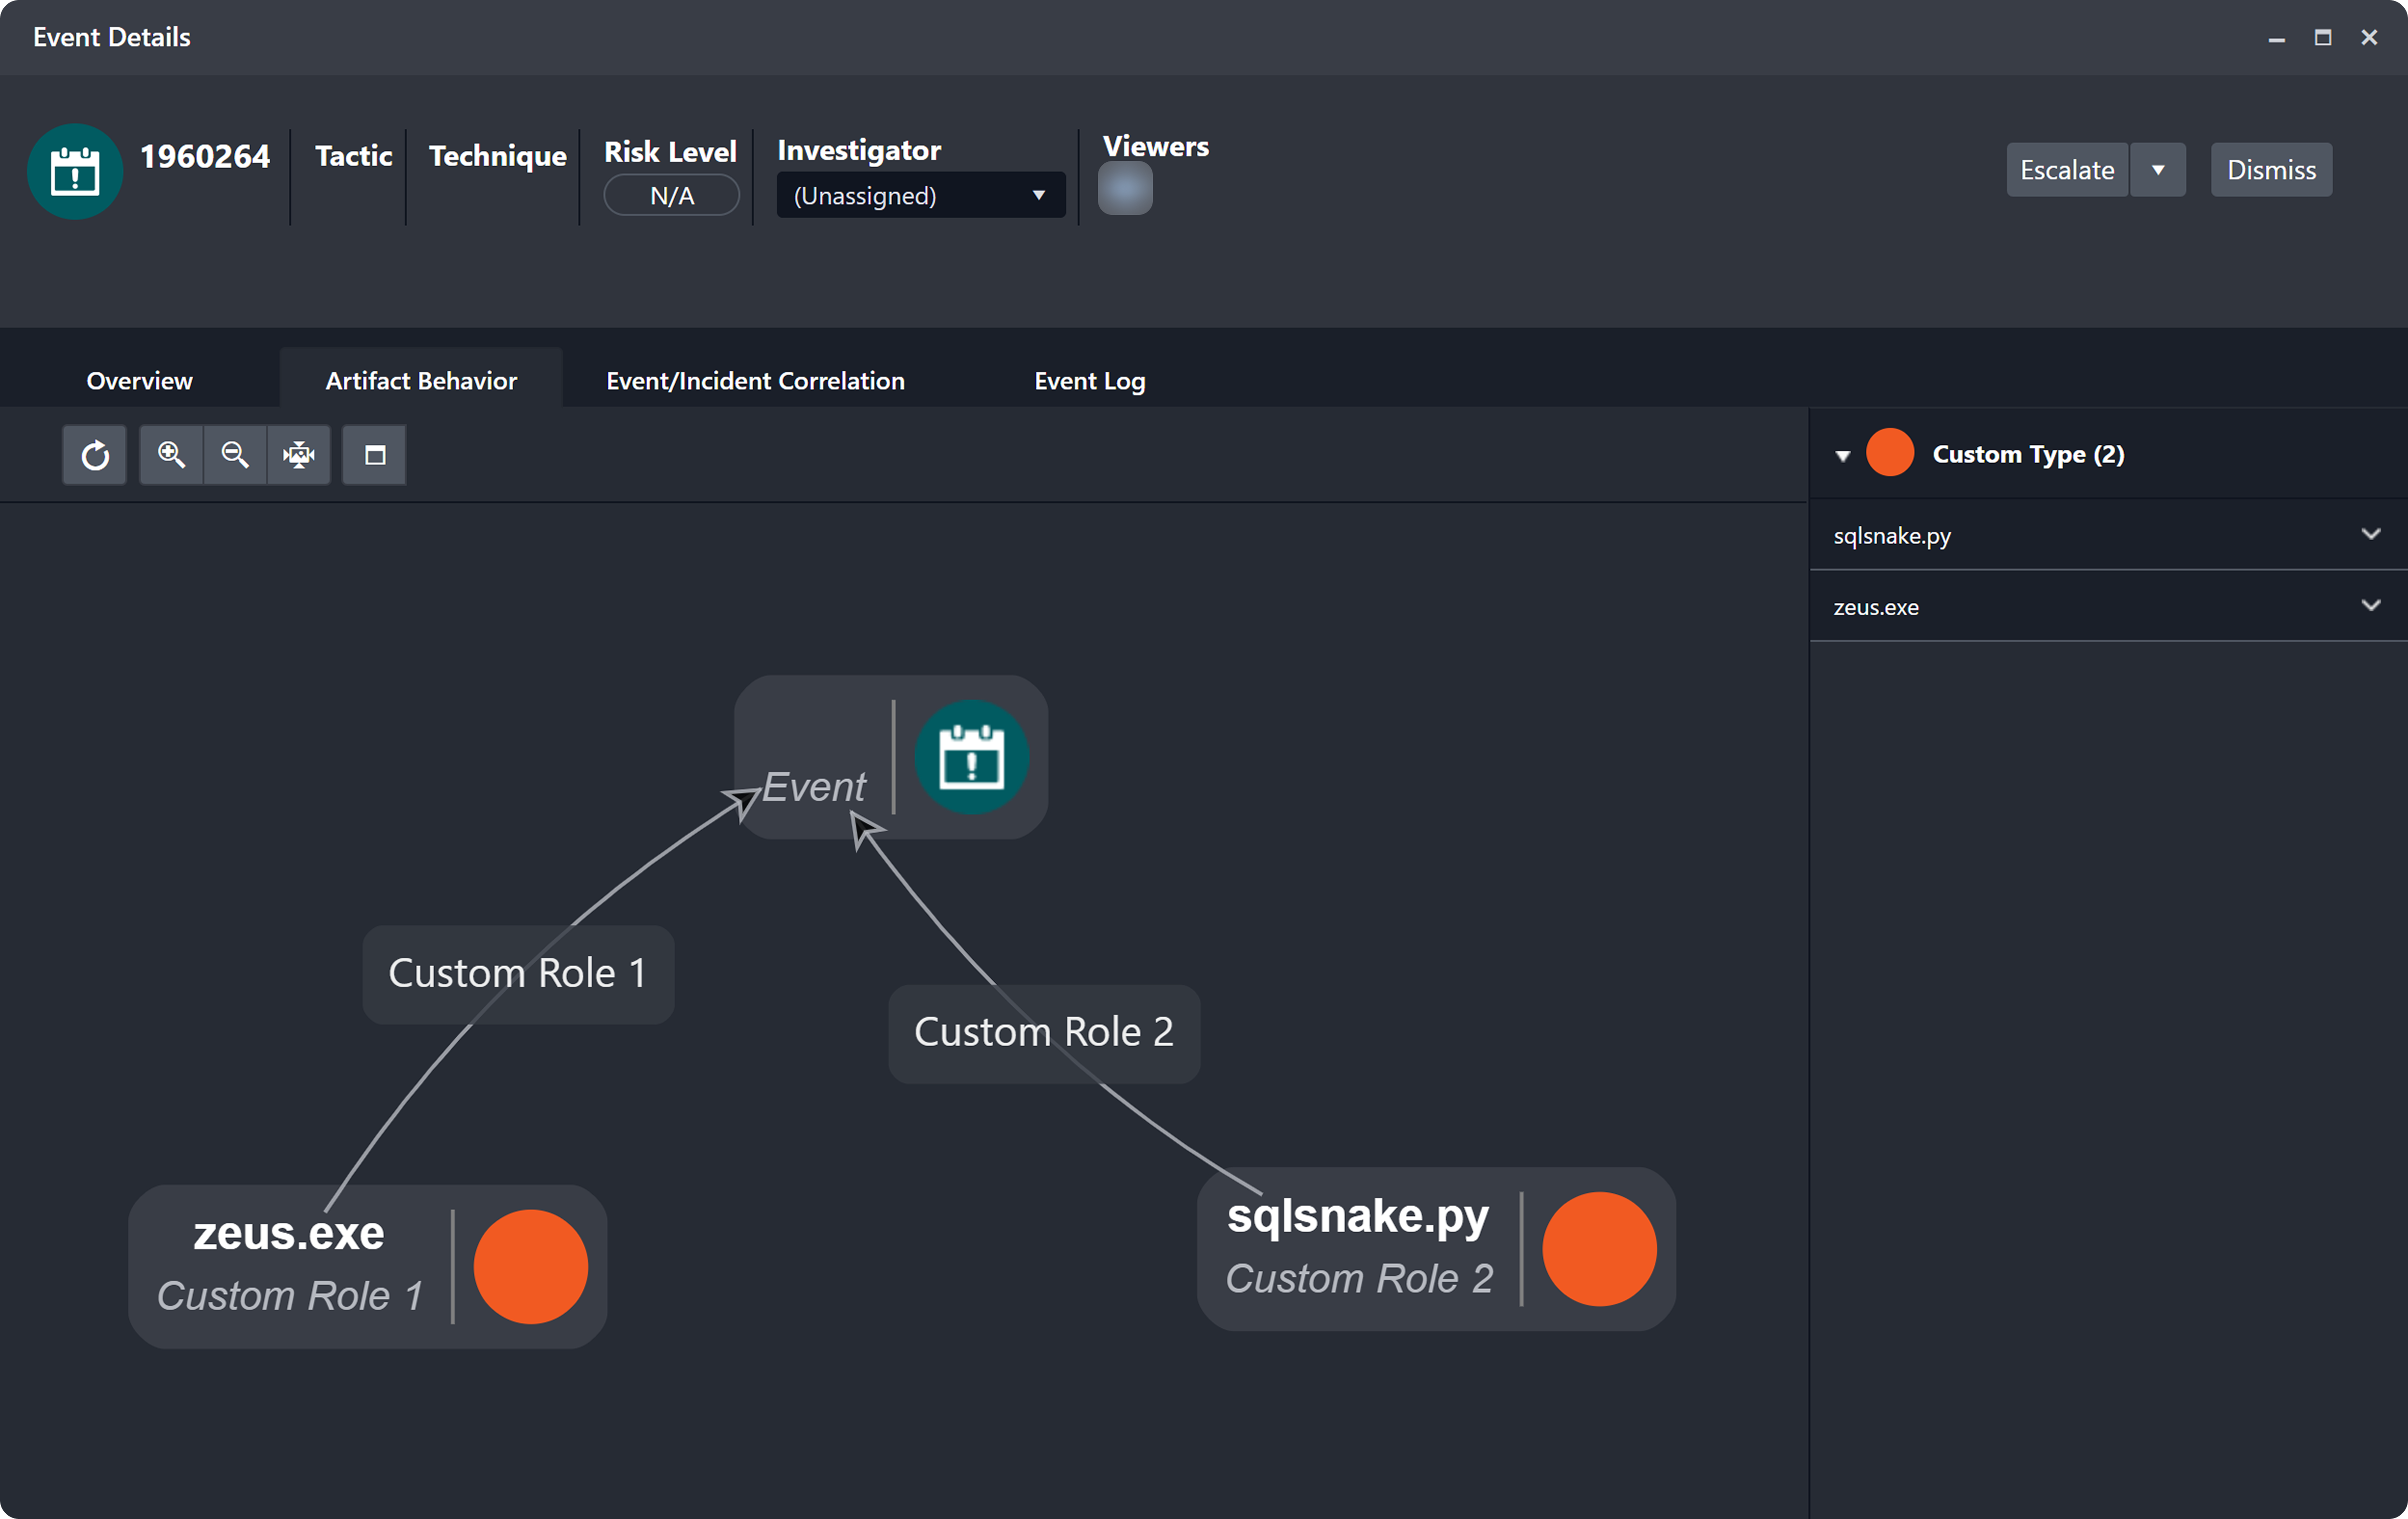Click the zeus.exe orange node circle
Screen dimensions: 2408x1519
(530, 1267)
